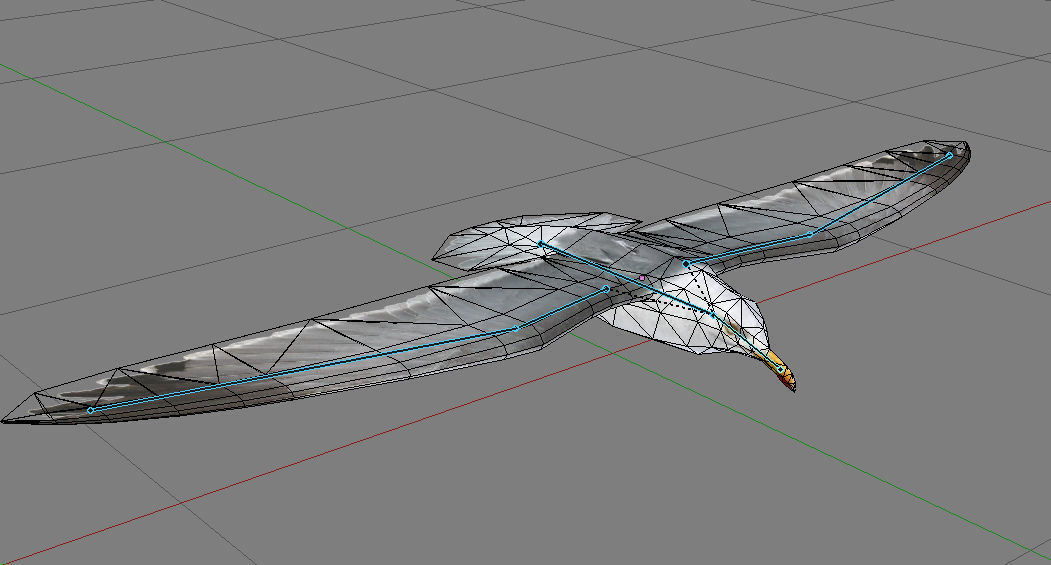This screenshot has width=1051, height=565.
Task: Select the neck bone joint on the white chest
Action: 713,313
